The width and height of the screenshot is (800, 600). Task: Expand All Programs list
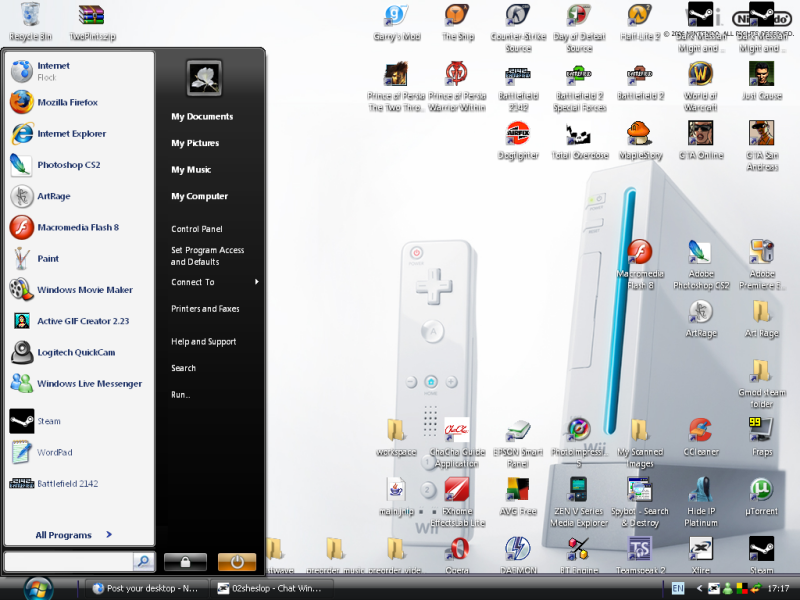[74, 535]
